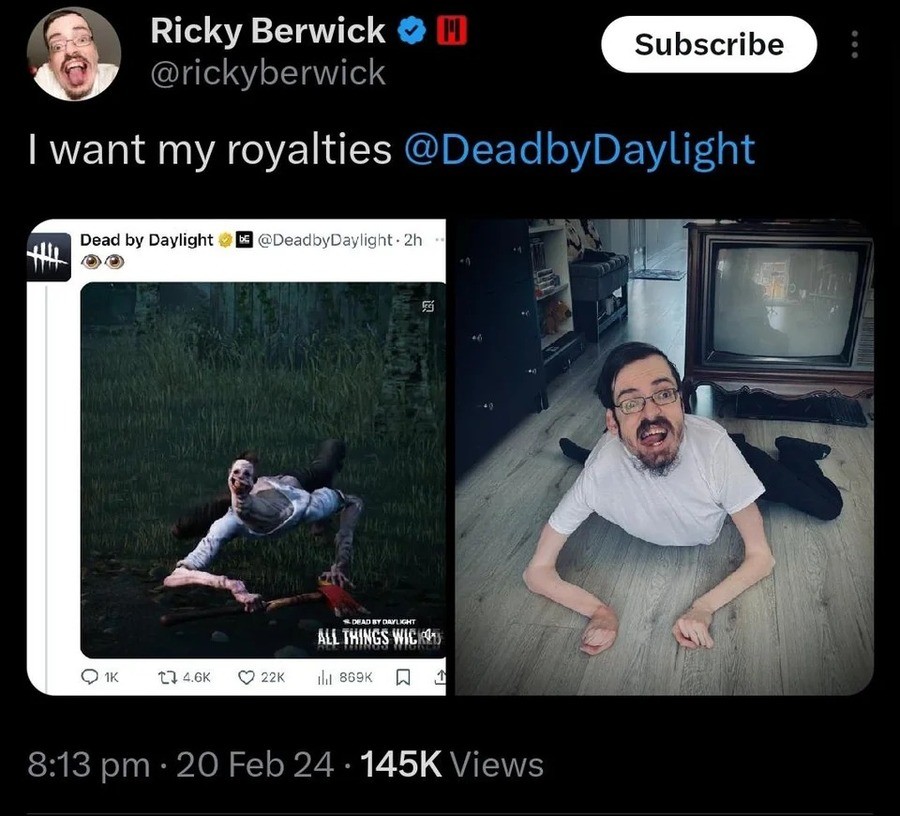
Task: Click the red affiliate badge beside name
Action: 452,30
